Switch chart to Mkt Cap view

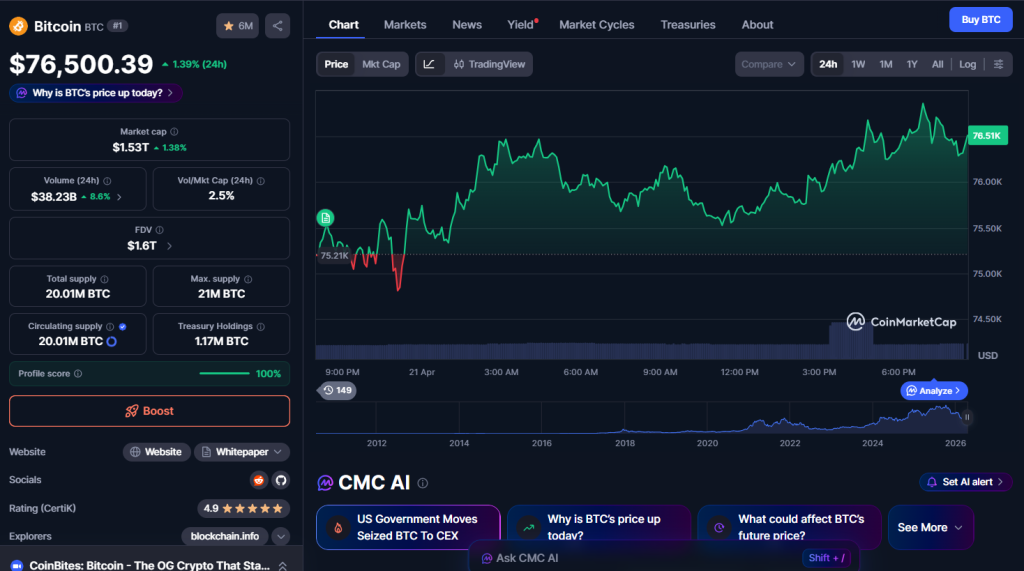(381, 64)
